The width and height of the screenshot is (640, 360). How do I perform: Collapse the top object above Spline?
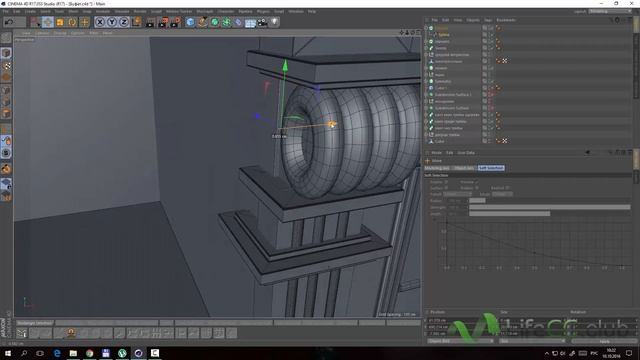[426, 28]
